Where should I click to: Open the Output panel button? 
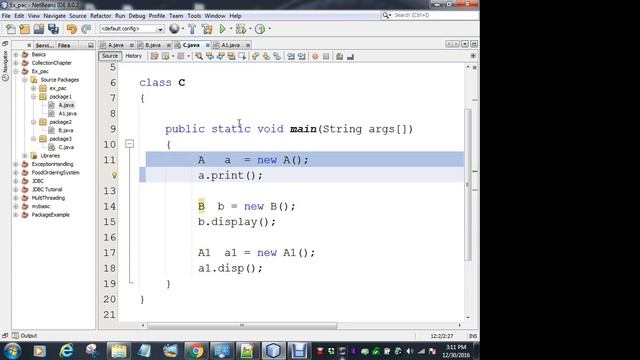[24, 336]
